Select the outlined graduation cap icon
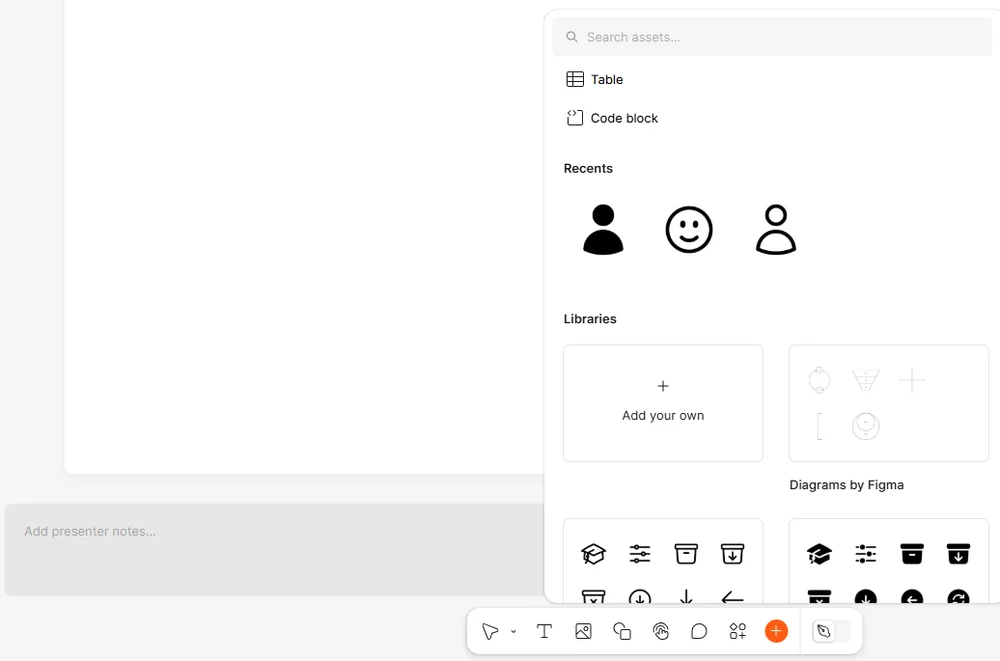Screen dimensions: 1000x661 [593, 554]
